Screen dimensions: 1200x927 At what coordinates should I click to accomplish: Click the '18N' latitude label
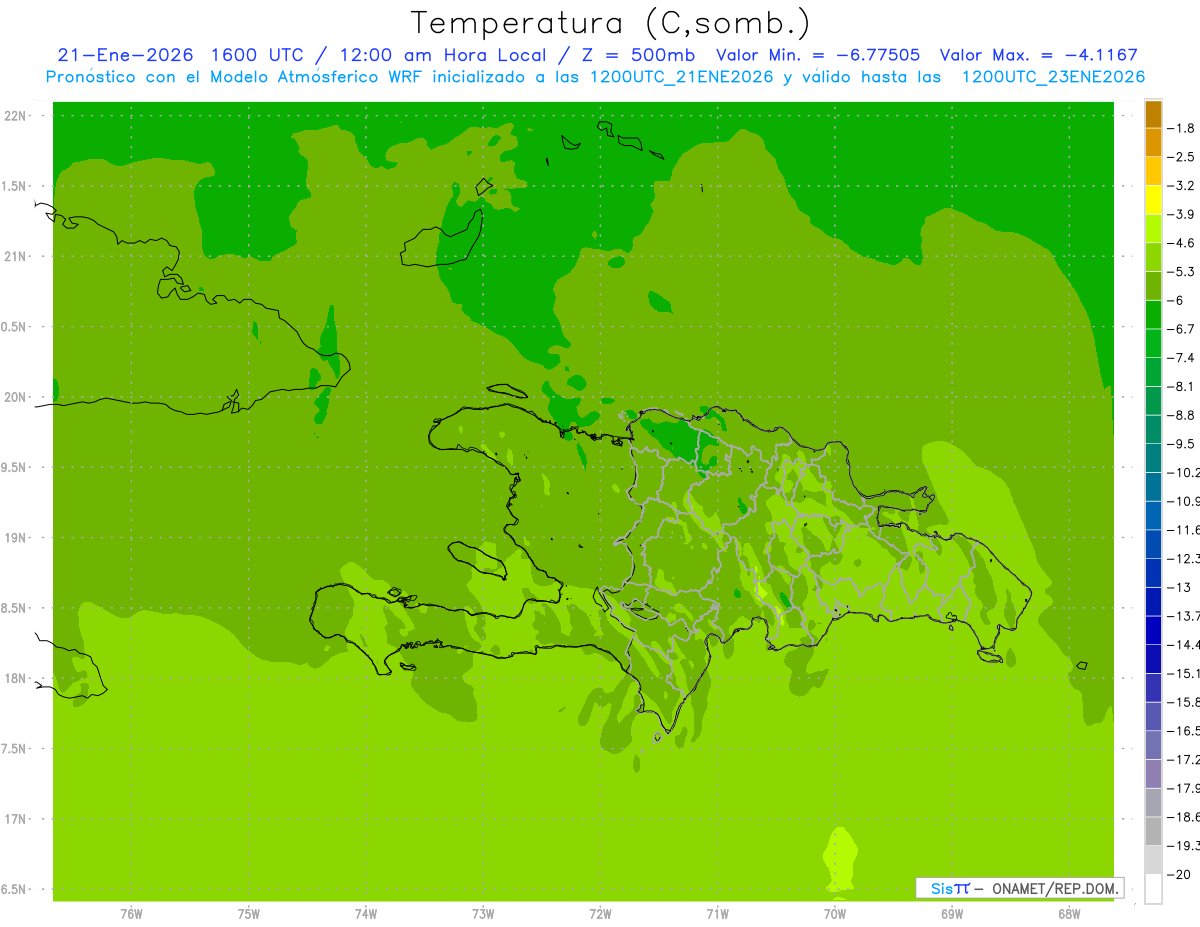14,678
